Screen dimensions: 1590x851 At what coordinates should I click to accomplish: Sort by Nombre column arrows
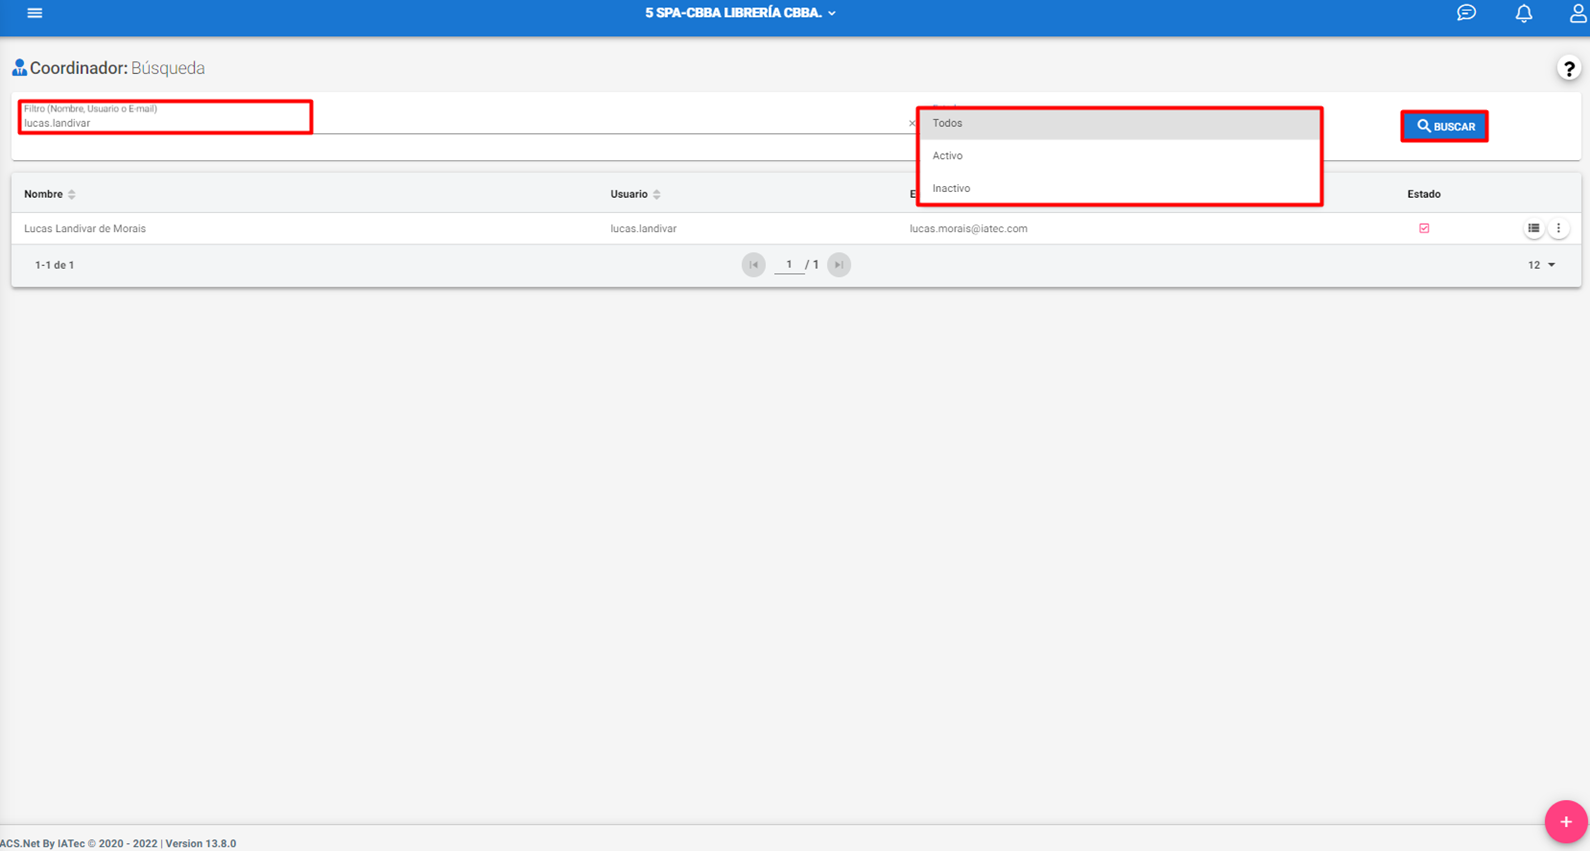point(72,194)
